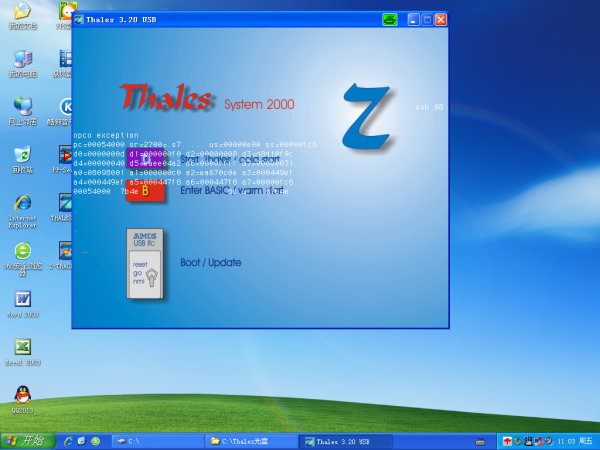Click the 'usb .98' text

(429, 107)
